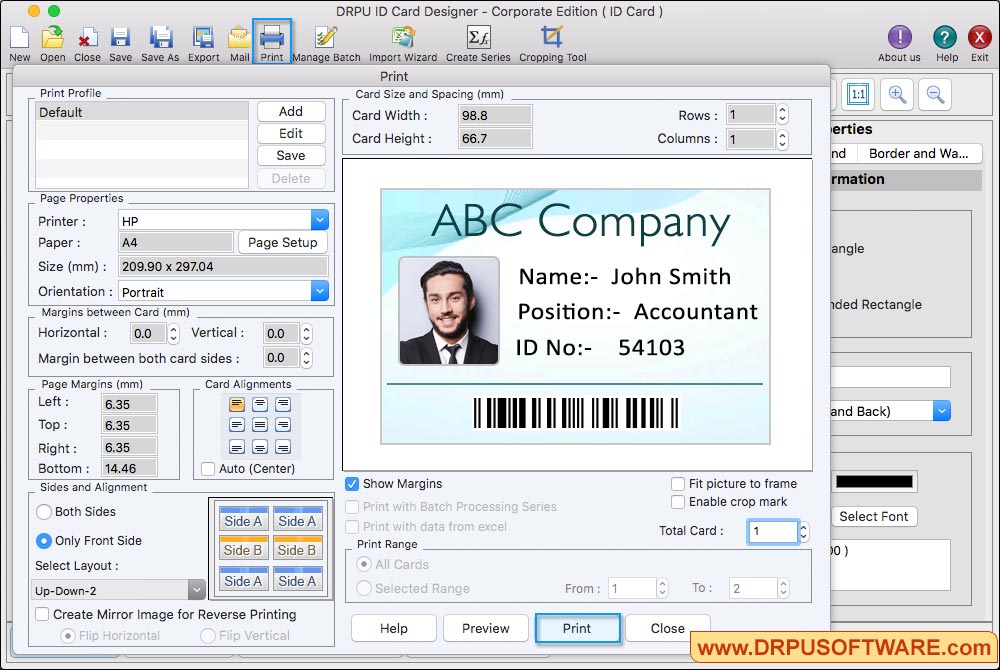Uncheck the Show Margins checkbox
This screenshot has width=1000, height=670.
click(352, 484)
